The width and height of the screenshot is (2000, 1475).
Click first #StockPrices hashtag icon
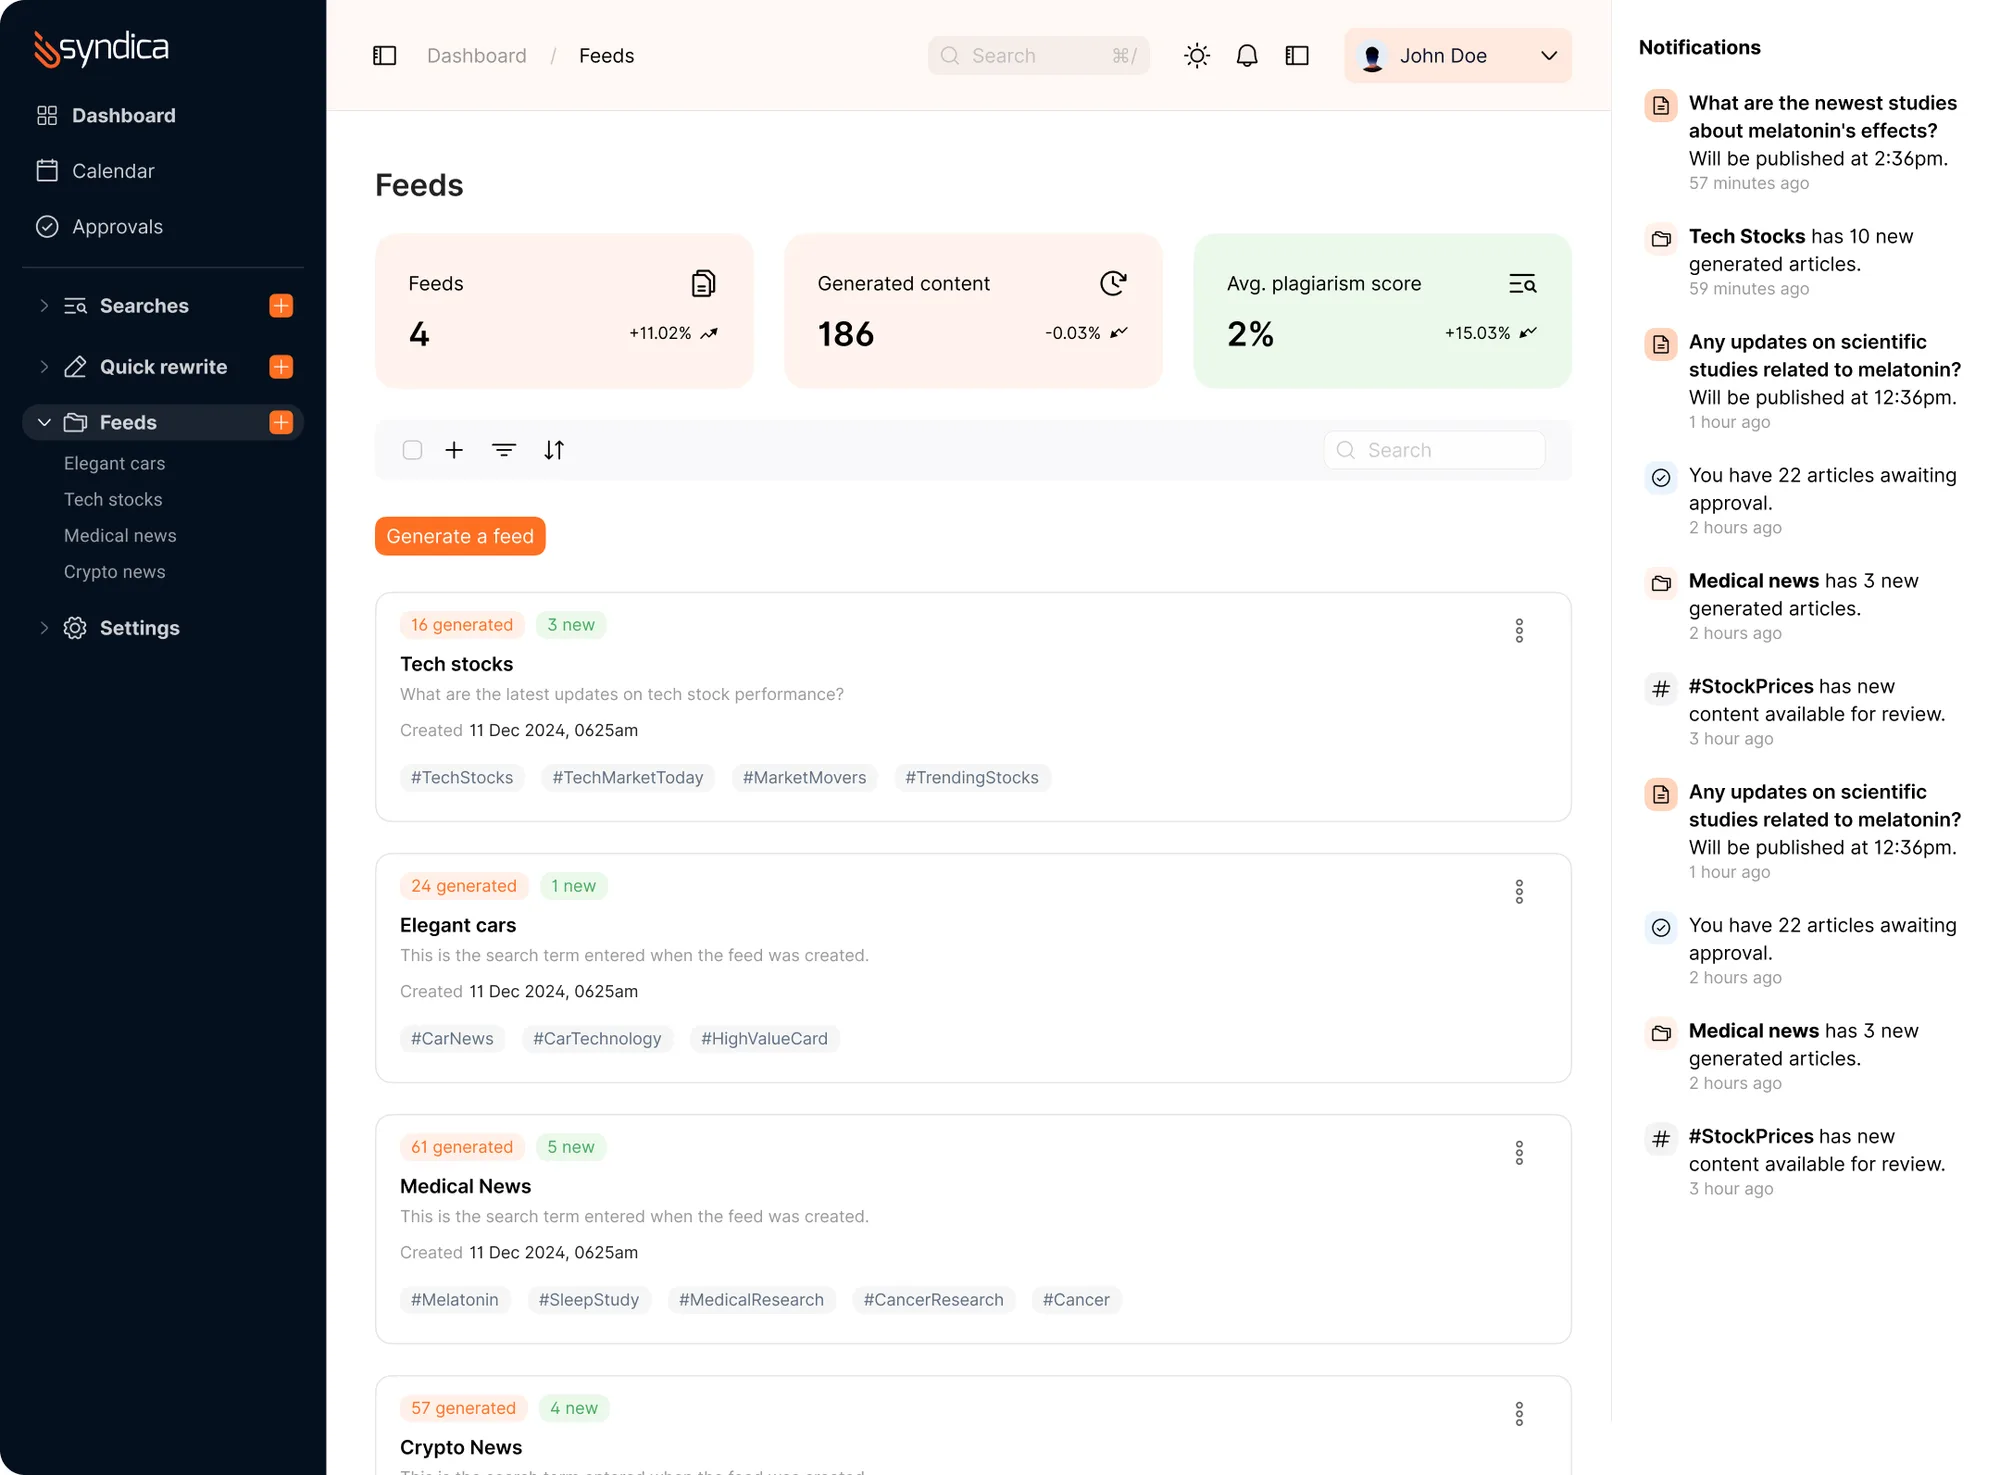coord(1661,689)
